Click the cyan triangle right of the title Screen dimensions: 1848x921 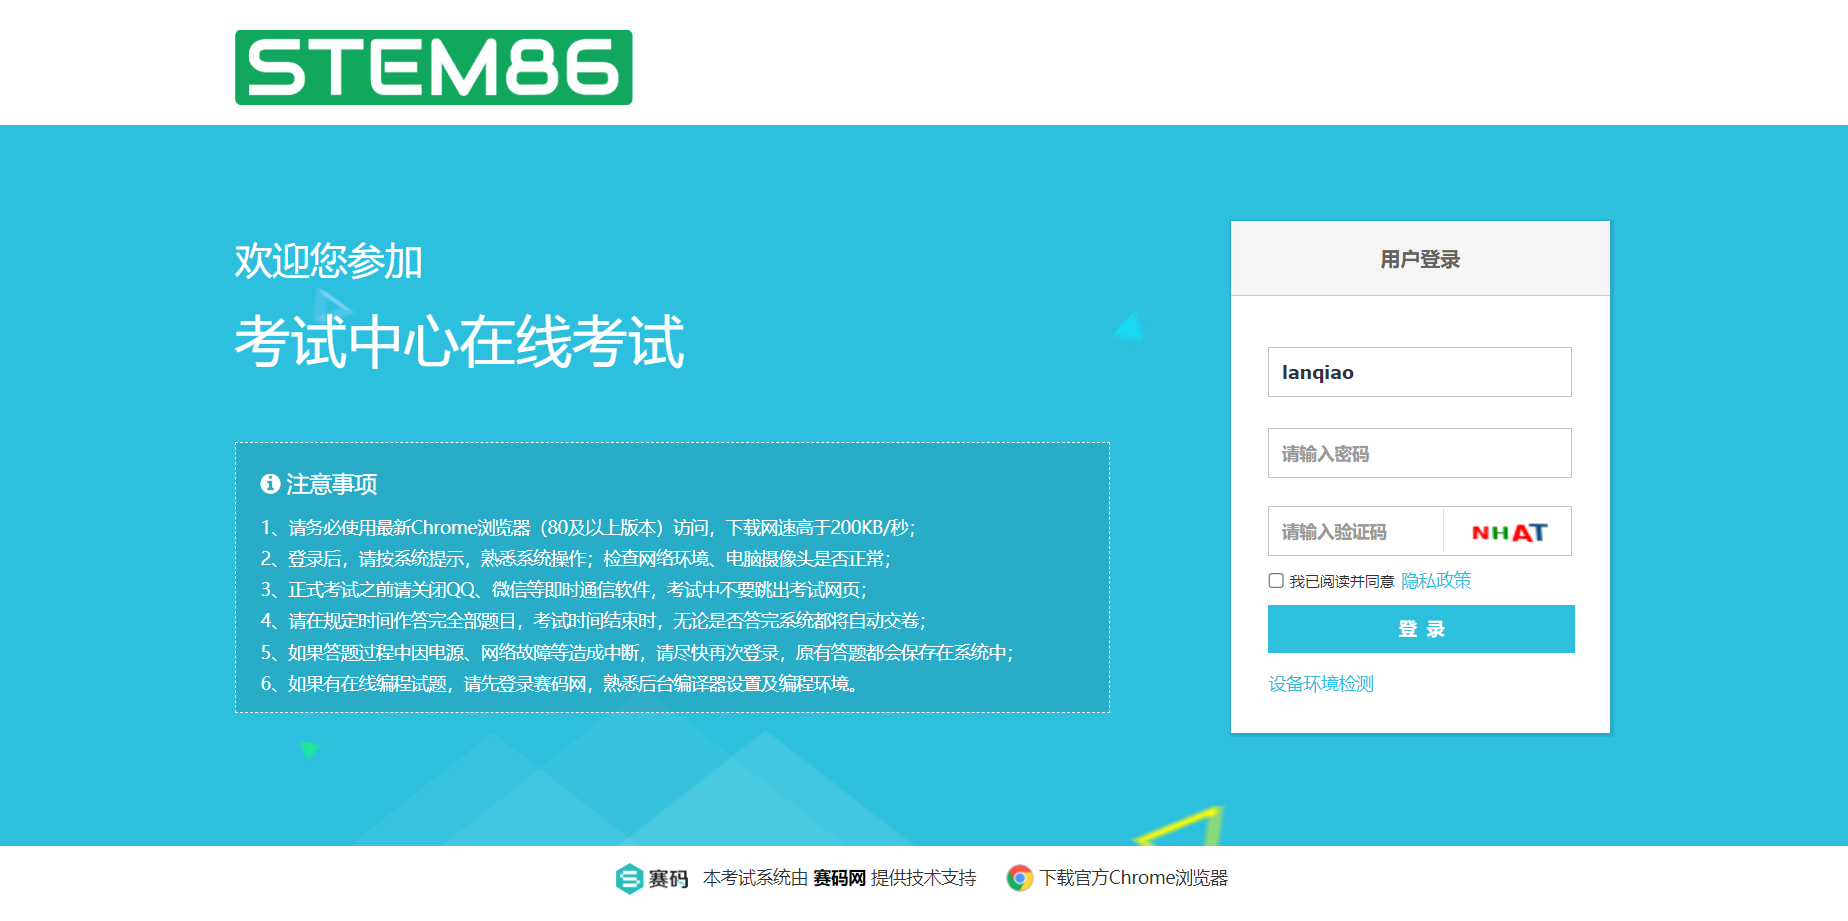click(x=1130, y=327)
